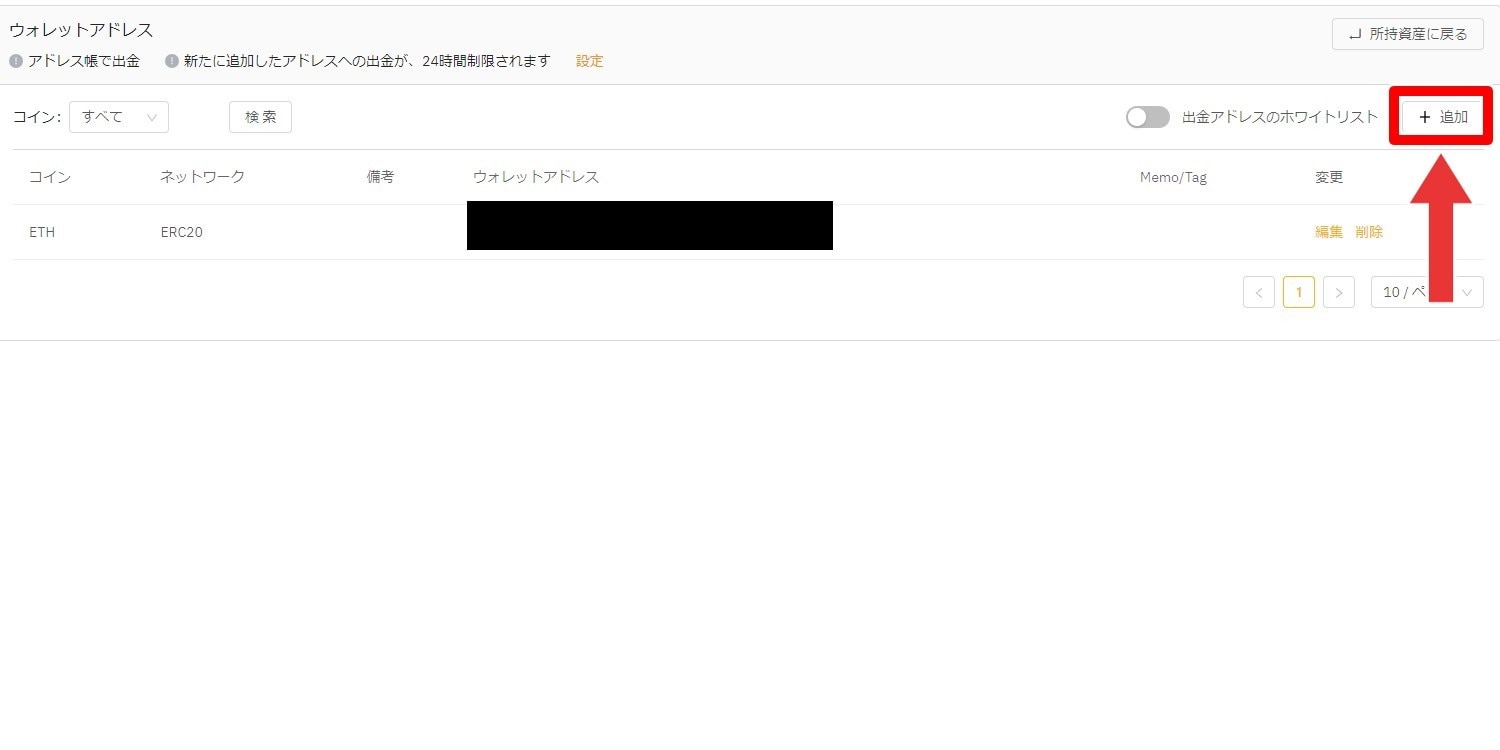The height and width of the screenshot is (750, 1500).
Task: Click the info icon beside 24時間制限 notice
Action: click(x=172, y=61)
